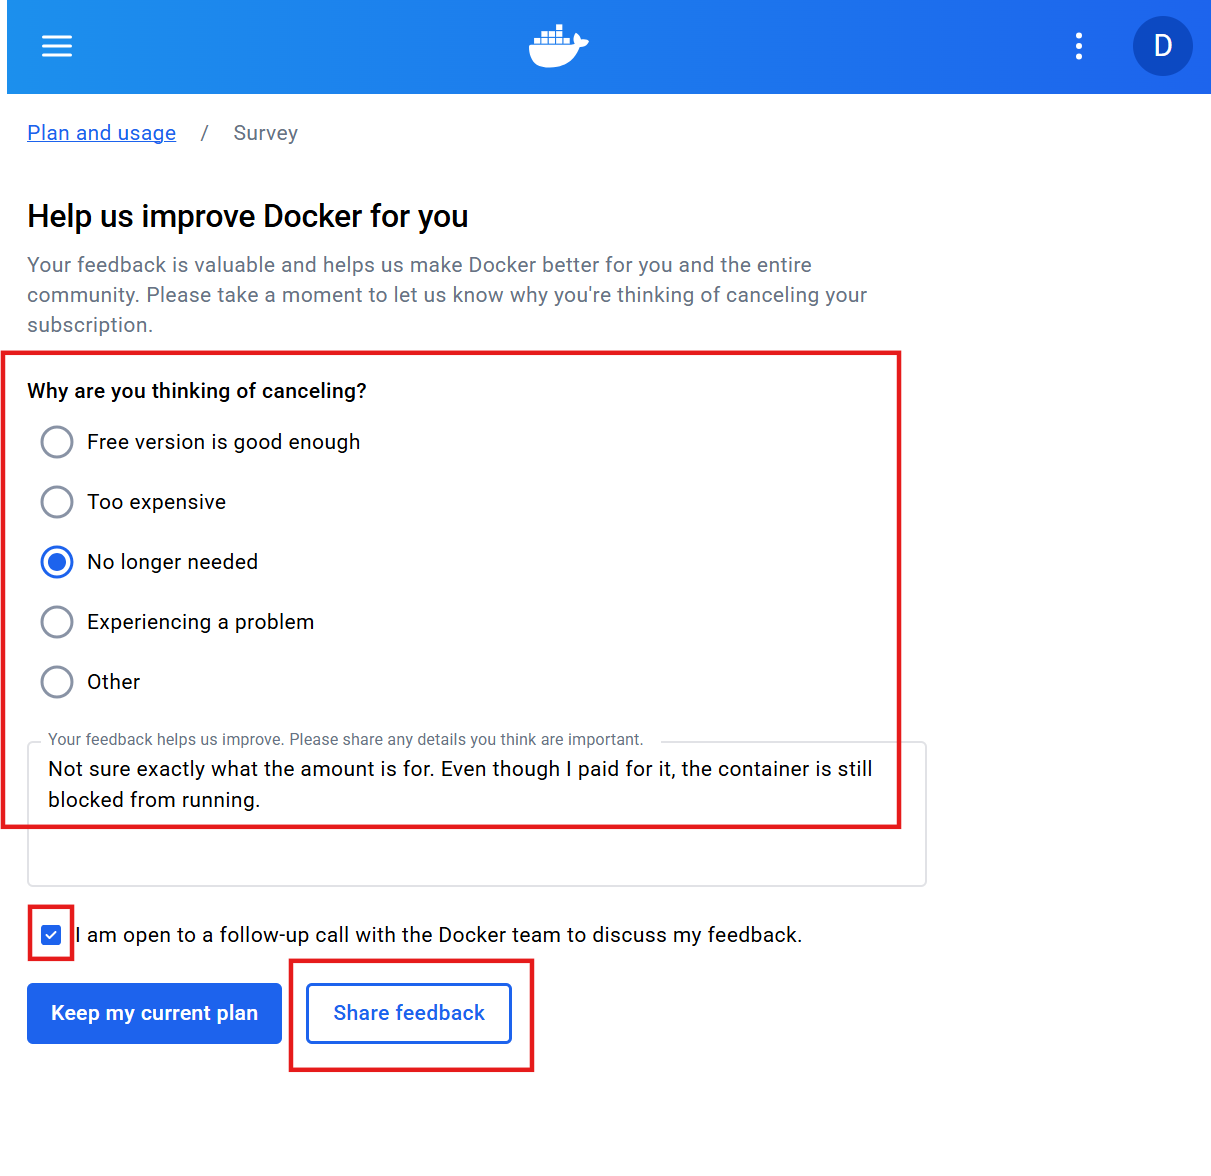The height and width of the screenshot is (1176, 1211).
Task: Focus the feedback details text area
Action: 477,814
